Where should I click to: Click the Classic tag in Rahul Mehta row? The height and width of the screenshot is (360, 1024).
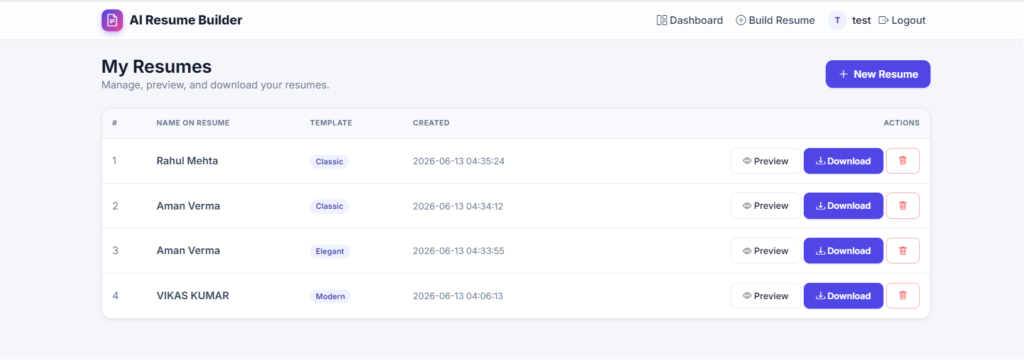tap(329, 161)
